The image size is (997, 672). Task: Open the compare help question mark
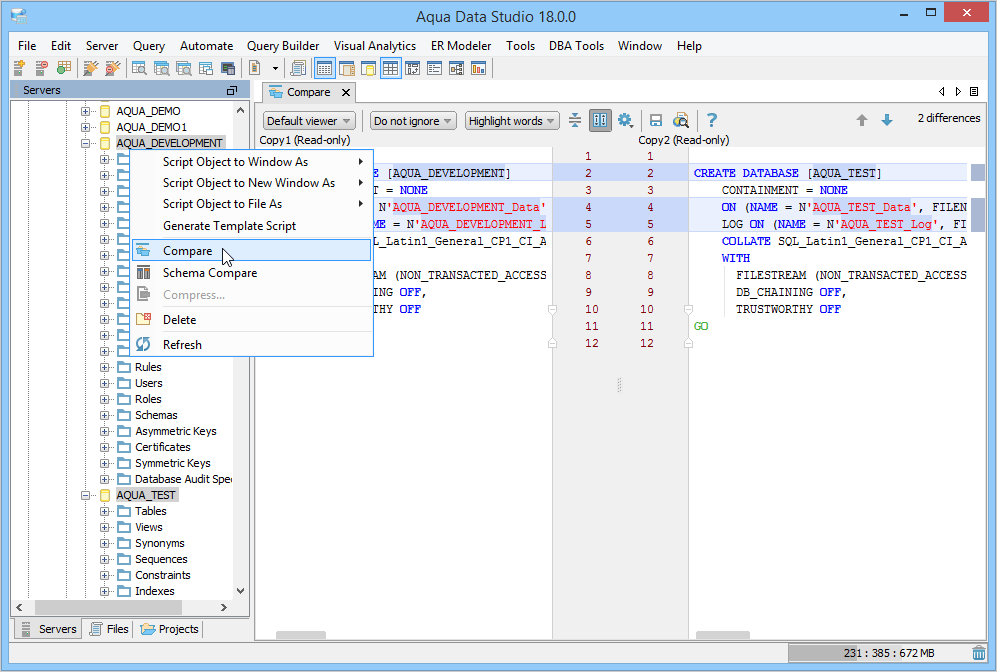712,120
